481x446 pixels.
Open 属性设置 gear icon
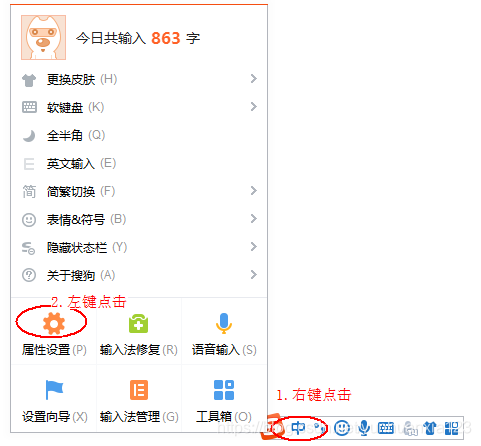tap(54, 323)
